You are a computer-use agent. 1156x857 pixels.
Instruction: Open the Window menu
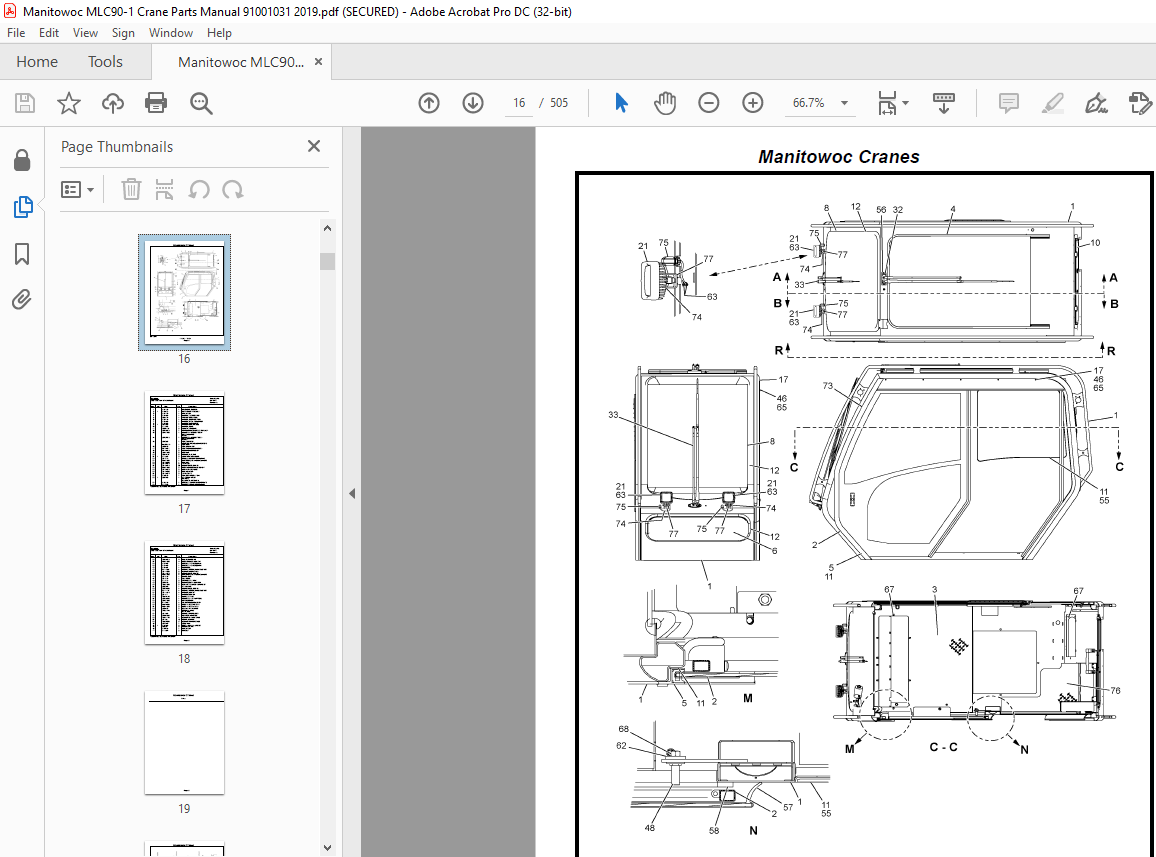(170, 32)
